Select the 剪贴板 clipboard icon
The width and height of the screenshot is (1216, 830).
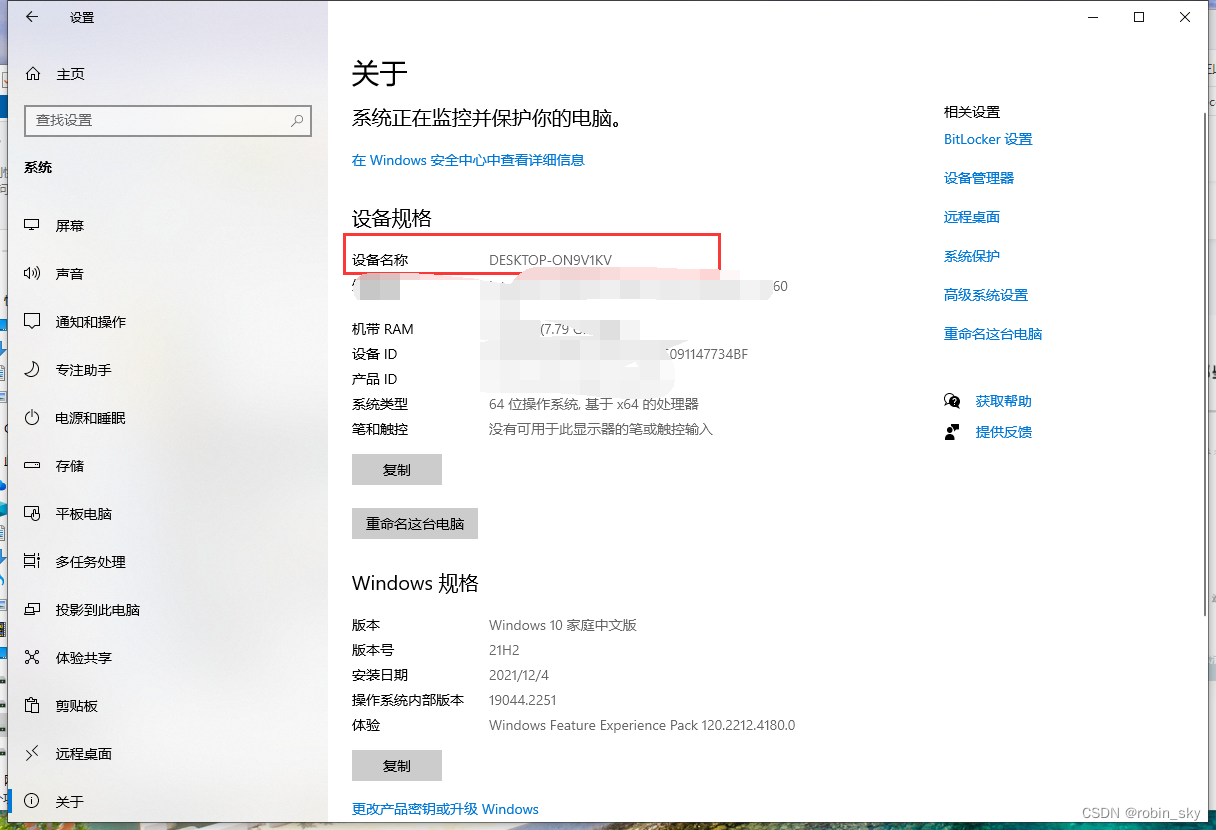tap(33, 706)
